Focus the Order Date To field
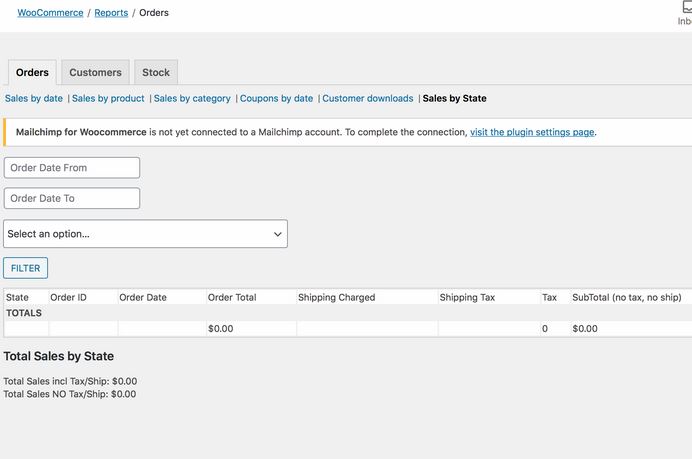692x459 pixels. click(72, 198)
